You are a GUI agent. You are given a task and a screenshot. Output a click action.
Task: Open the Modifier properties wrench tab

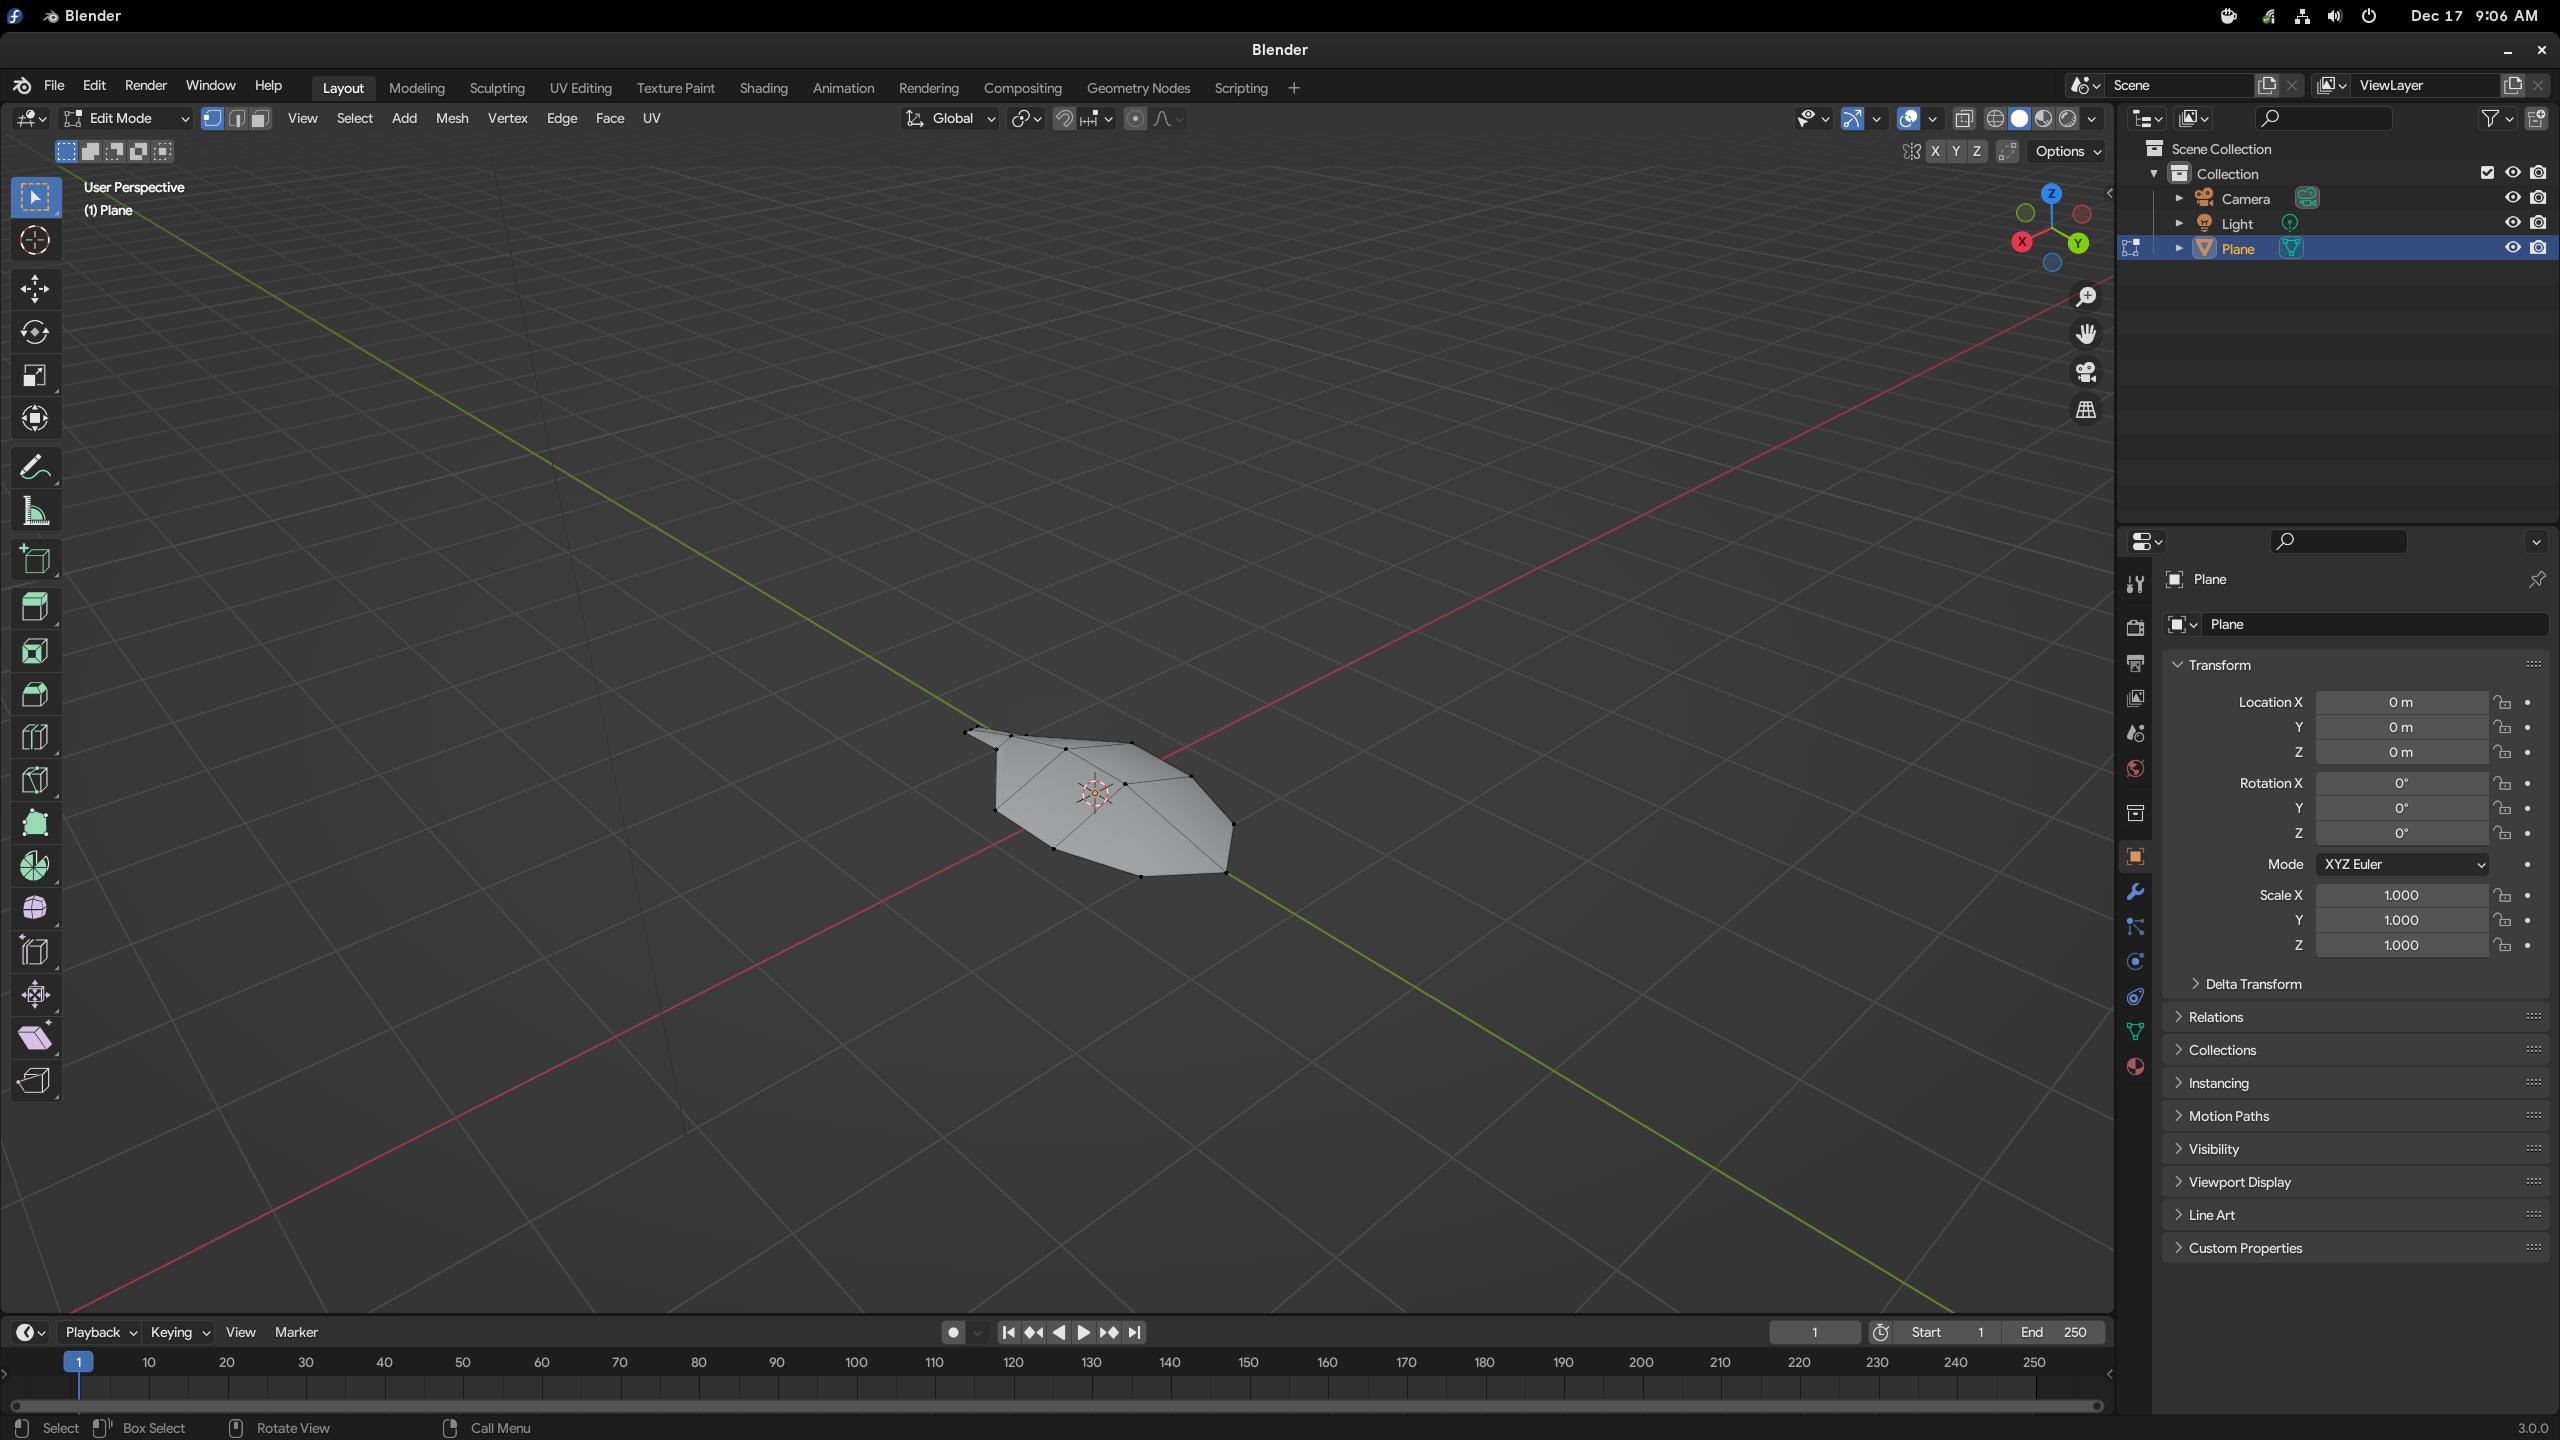click(2135, 891)
